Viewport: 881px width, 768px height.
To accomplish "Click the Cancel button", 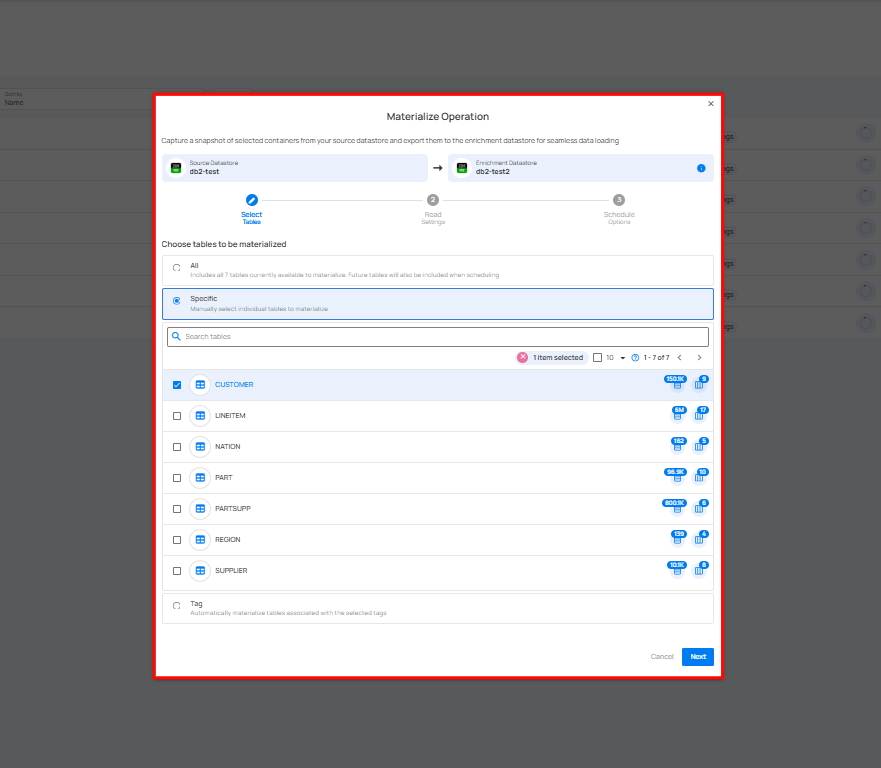I will (661, 656).
